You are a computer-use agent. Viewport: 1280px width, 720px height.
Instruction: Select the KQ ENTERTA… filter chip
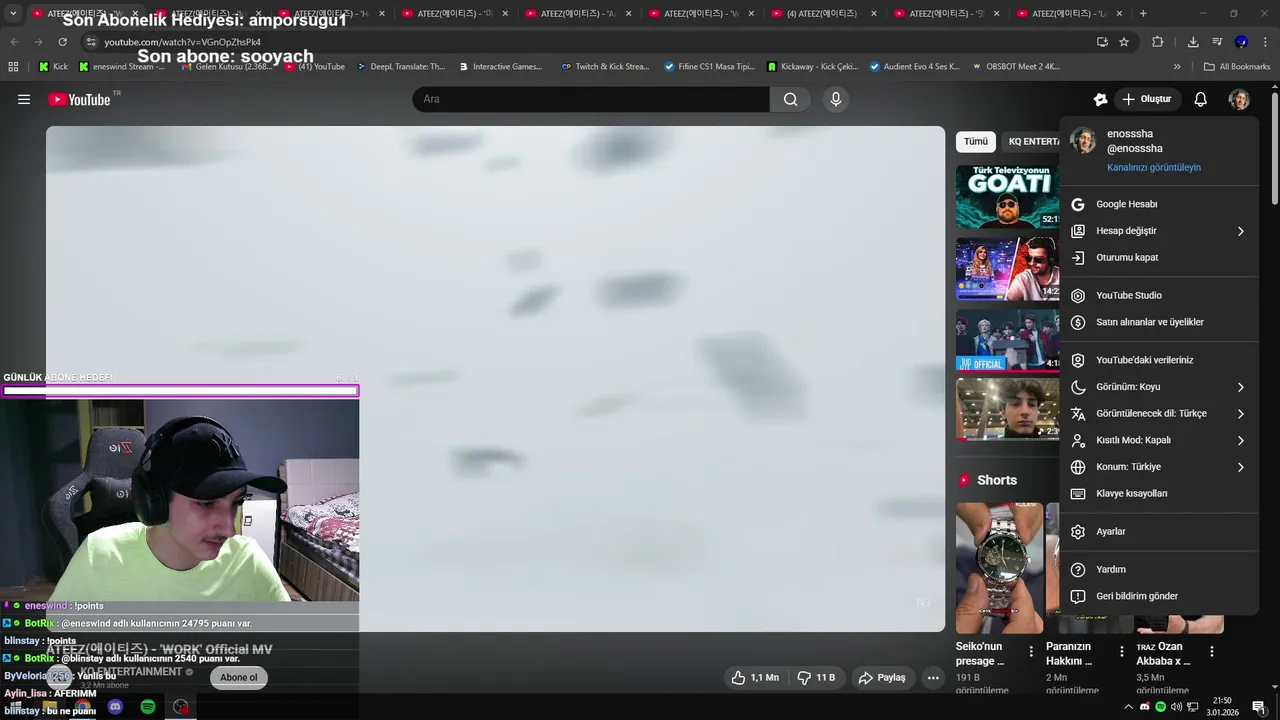click(x=1032, y=141)
